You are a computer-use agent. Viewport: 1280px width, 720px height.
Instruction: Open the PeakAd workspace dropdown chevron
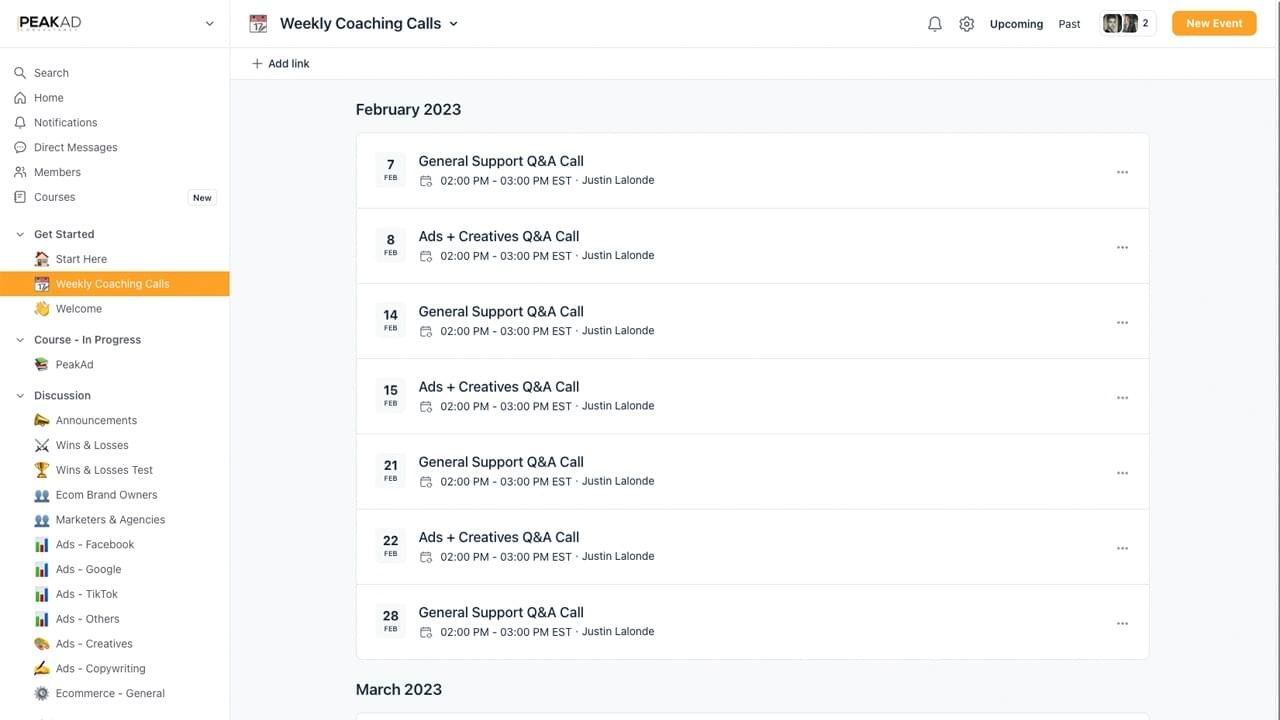(209, 24)
